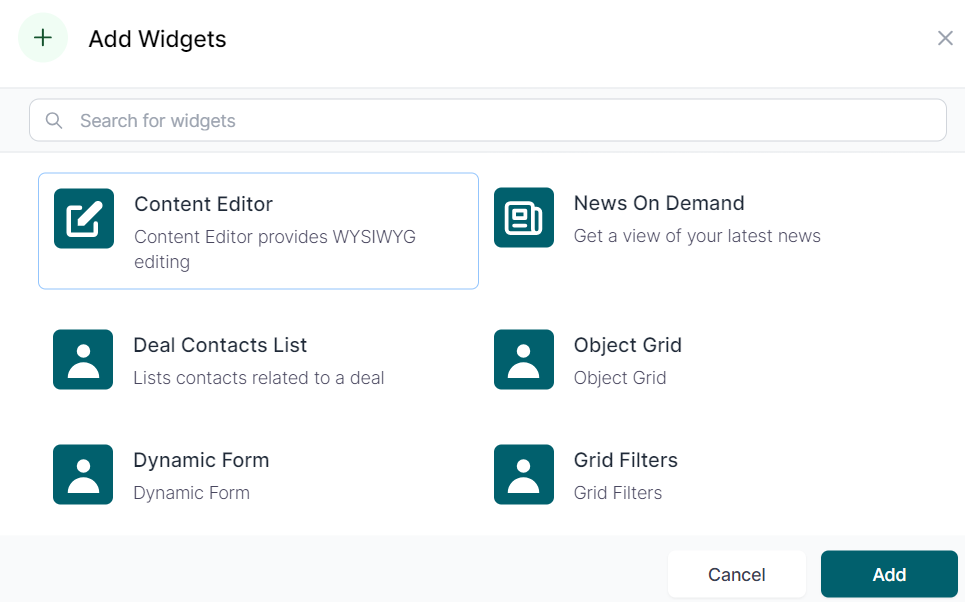965x602 pixels.
Task: Click the Dynamic Form widget title
Action: pyautogui.click(x=201, y=460)
